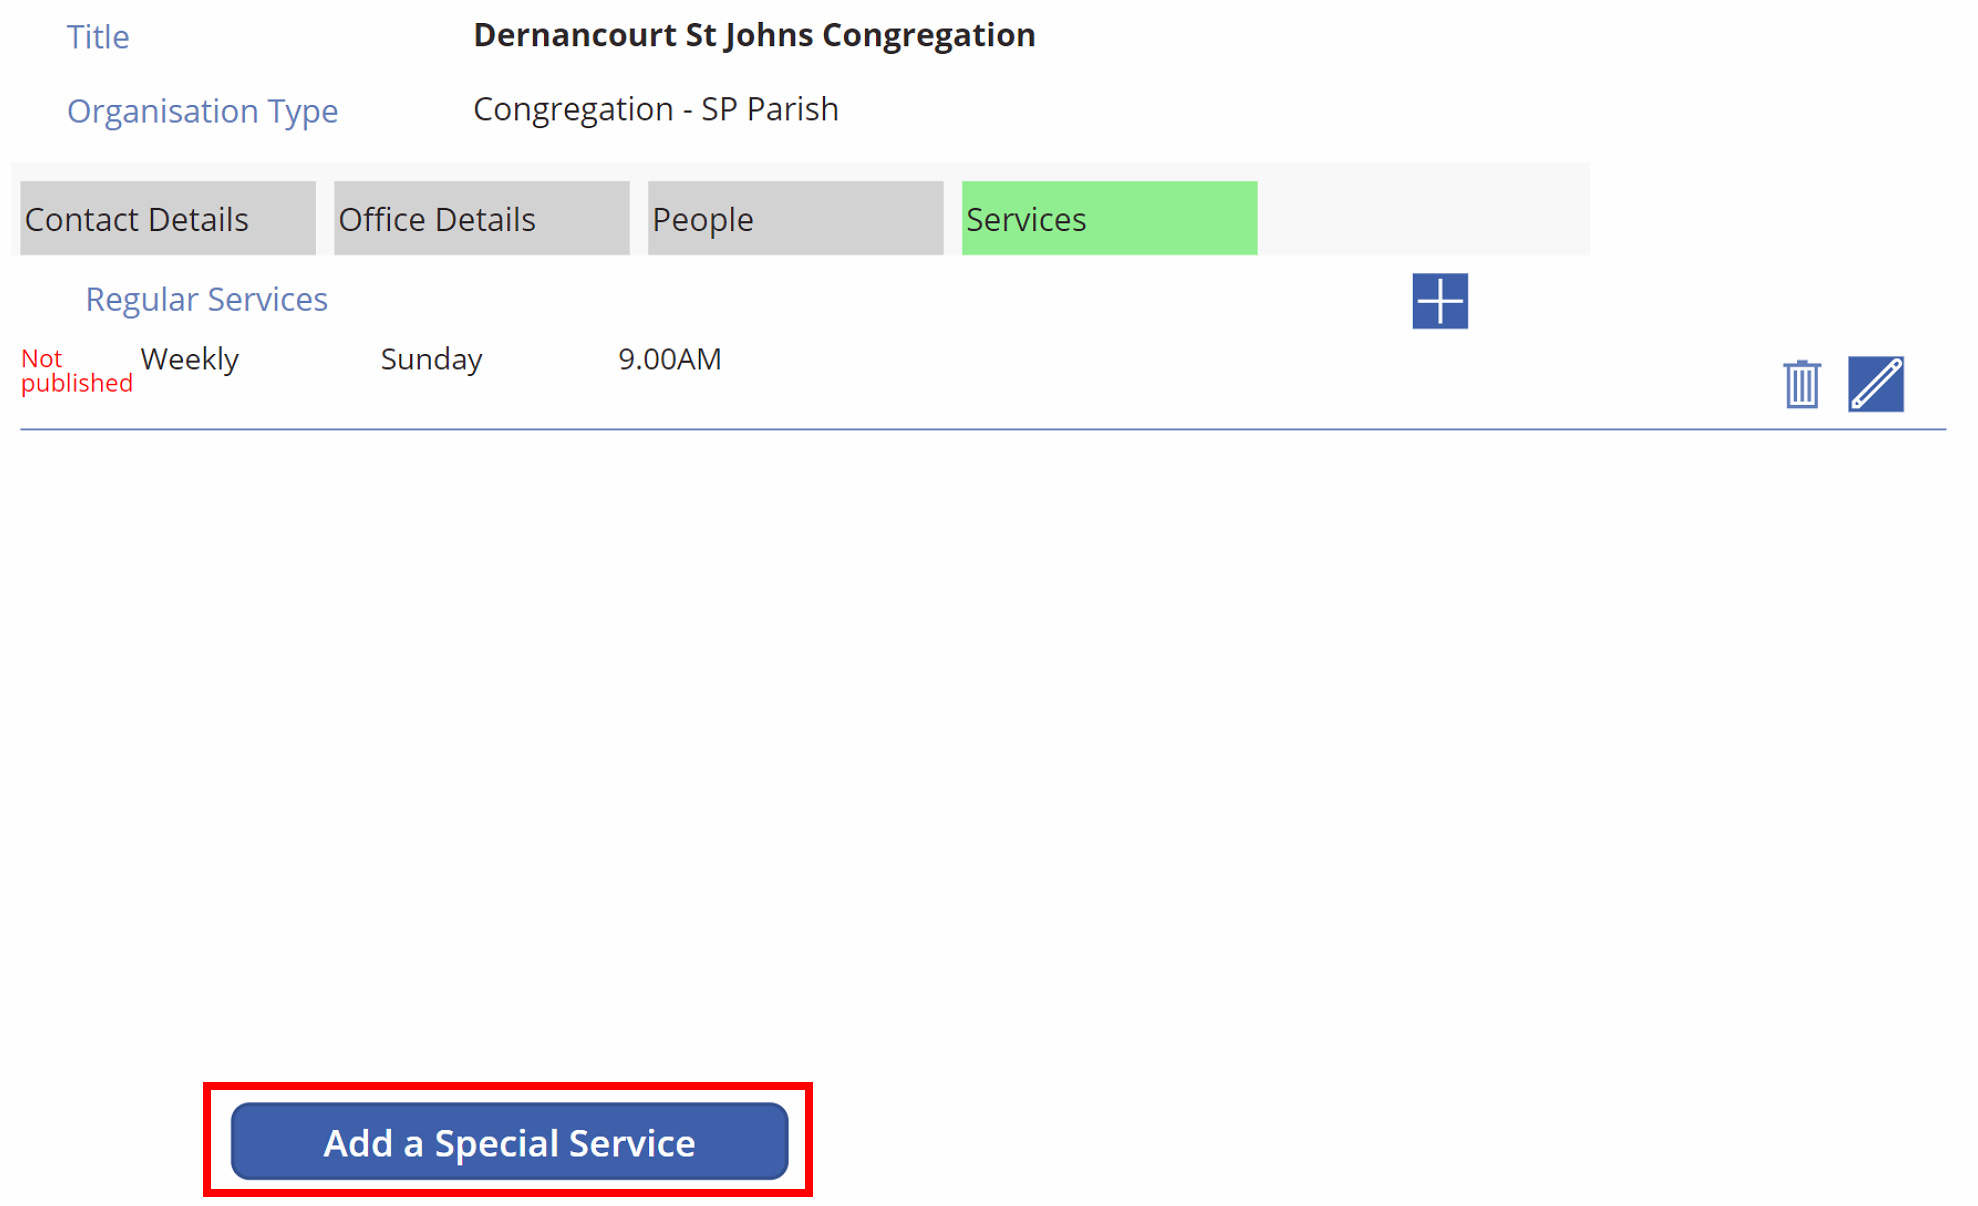Click the Dernancourt St Johns Congregation title
Viewport: 1978px width, 1206px height.
coord(754,35)
